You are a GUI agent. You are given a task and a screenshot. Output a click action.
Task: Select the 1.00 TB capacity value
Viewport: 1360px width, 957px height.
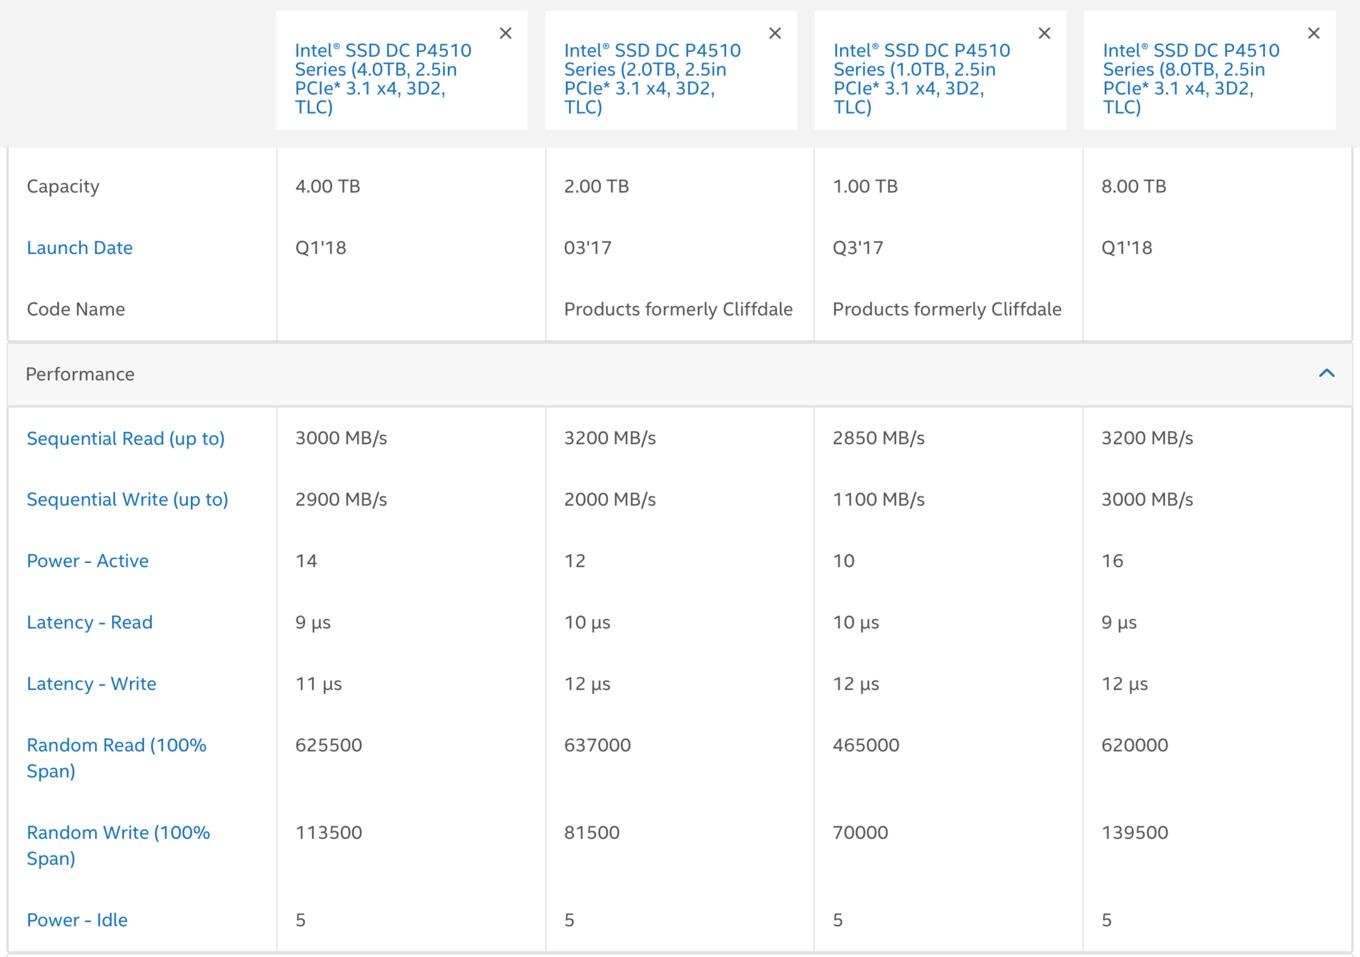(x=866, y=186)
